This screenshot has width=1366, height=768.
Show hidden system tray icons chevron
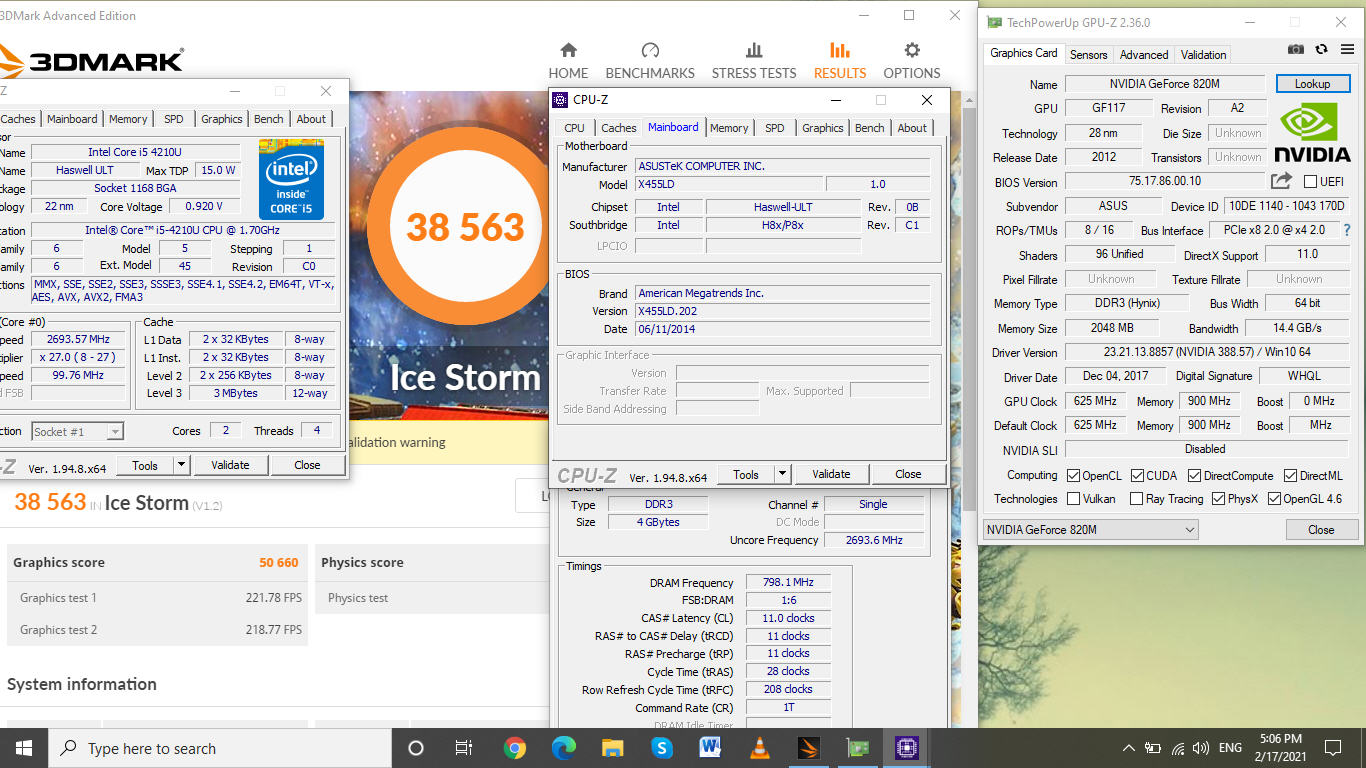point(1129,748)
